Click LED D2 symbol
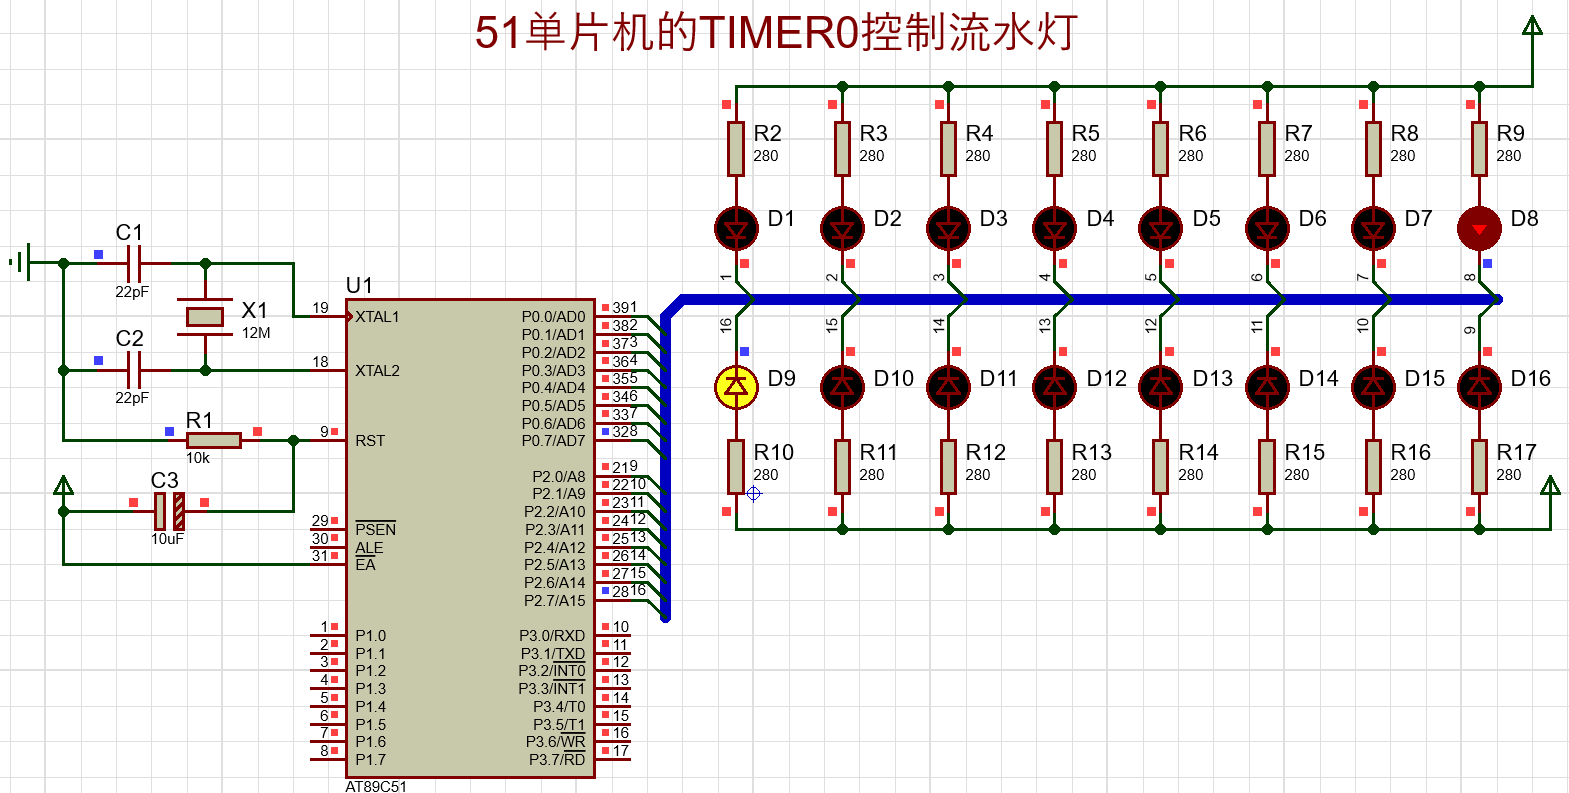The image size is (1569, 793). [x=842, y=228]
